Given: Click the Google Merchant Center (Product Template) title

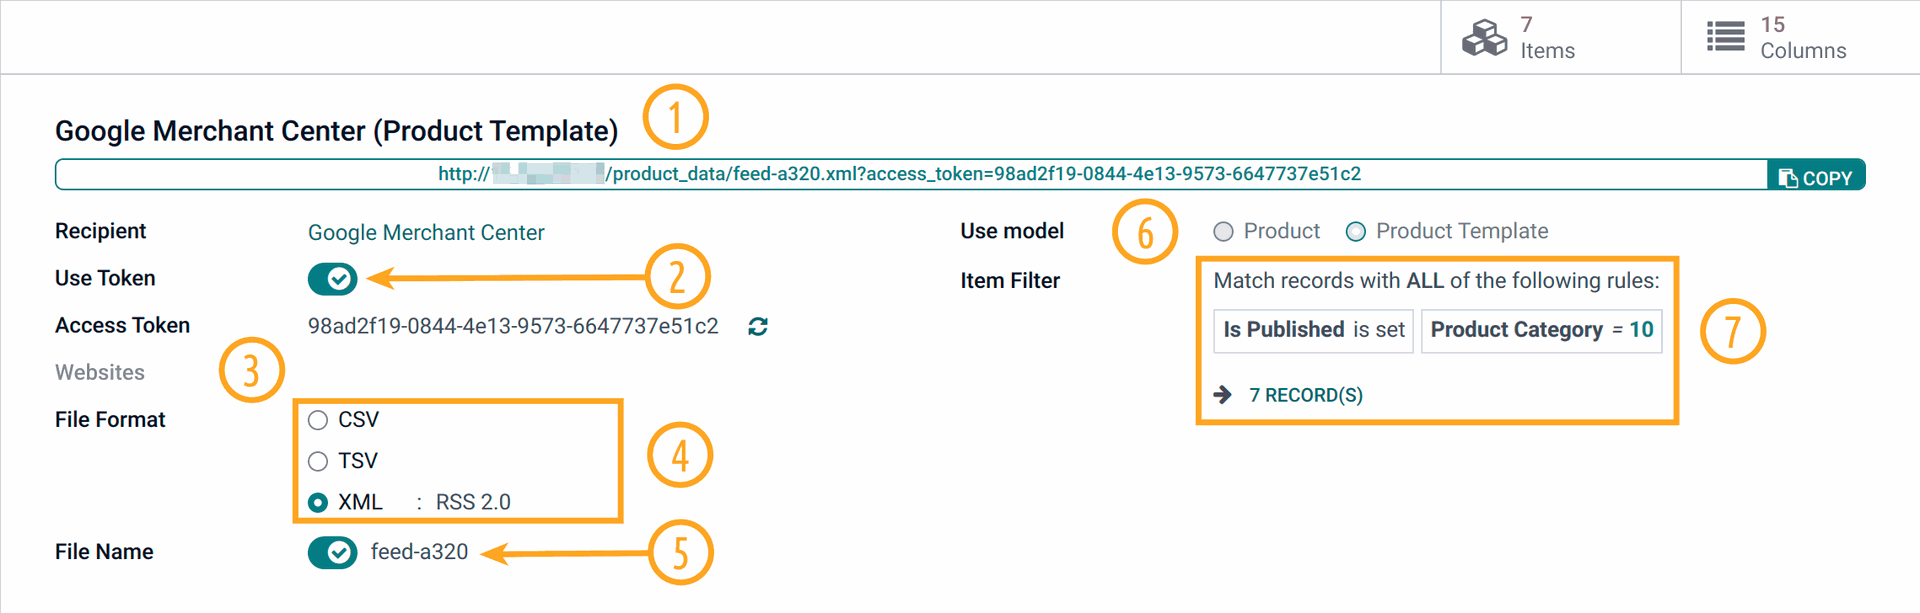Looking at the screenshot, I should click(336, 131).
